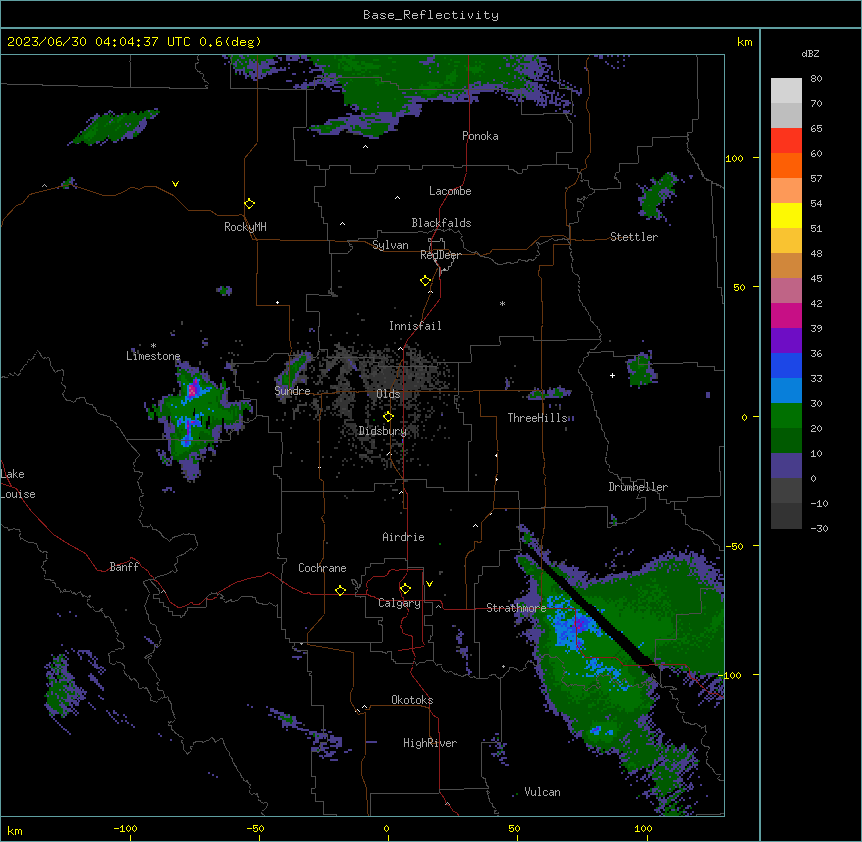Viewport: 862px width, 842px height.
Task: Select the blue 33 dBZ legend swatch
Action: tap(786, 365)
